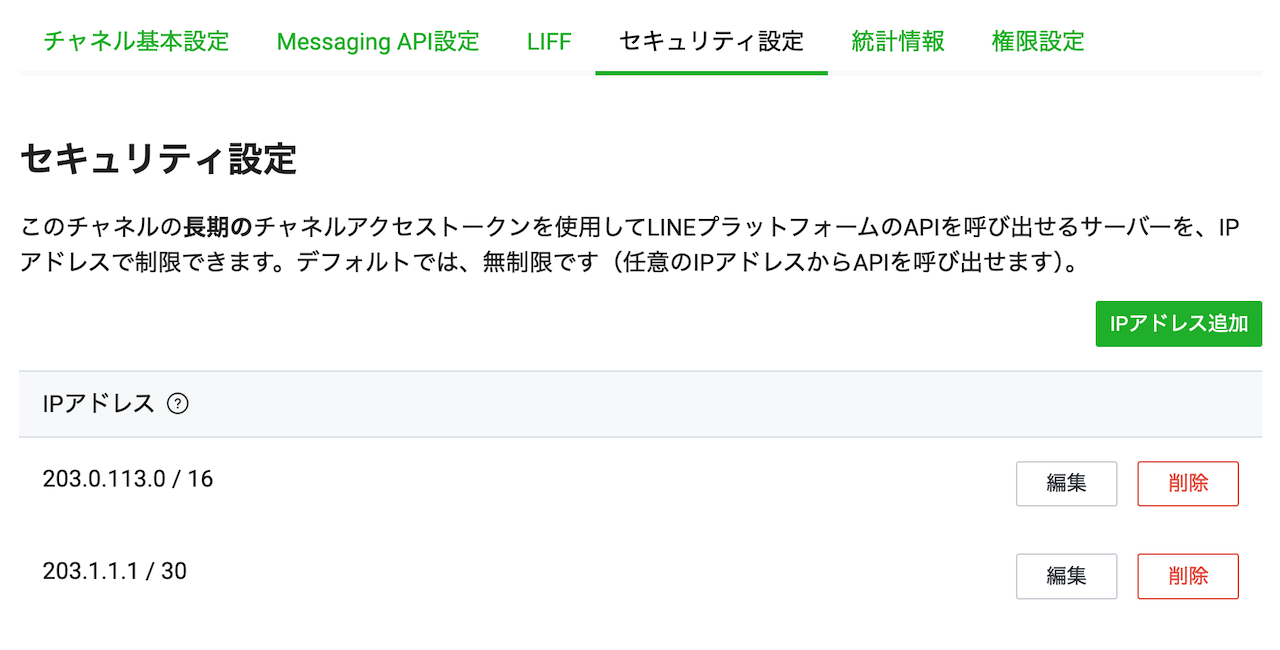
Task: Click the green IPアドレス追加 button
Action: [x=1179, y=324]
